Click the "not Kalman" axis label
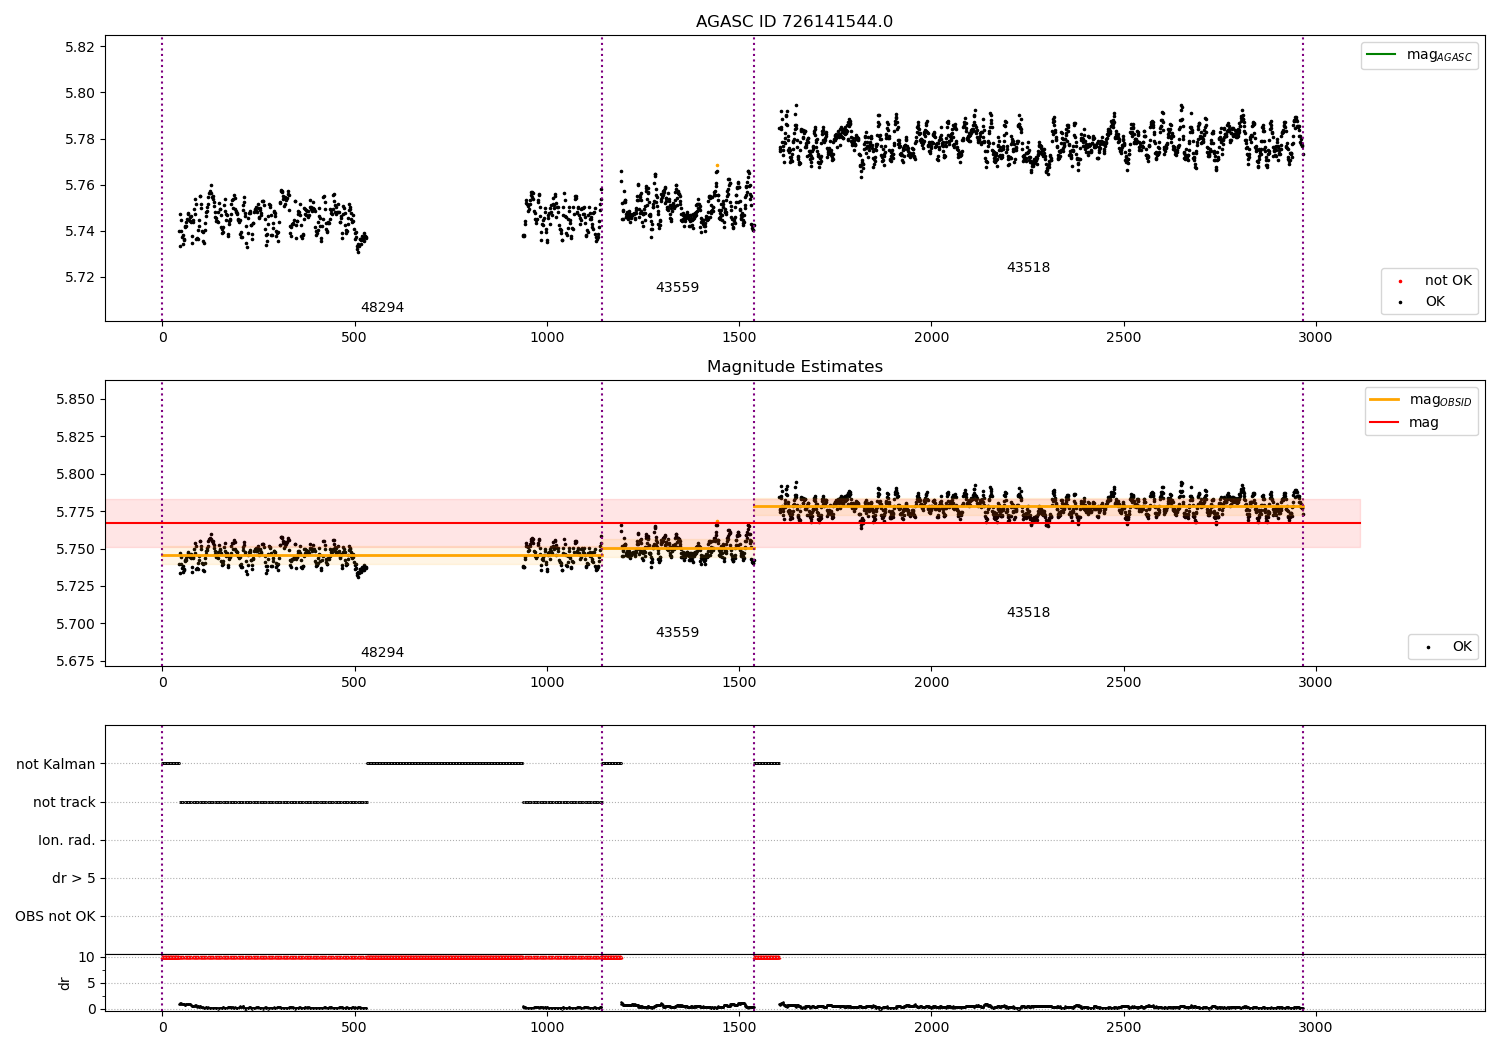Image resolution: width=1500 pixels, height=1050 pixels. point(56,764)
